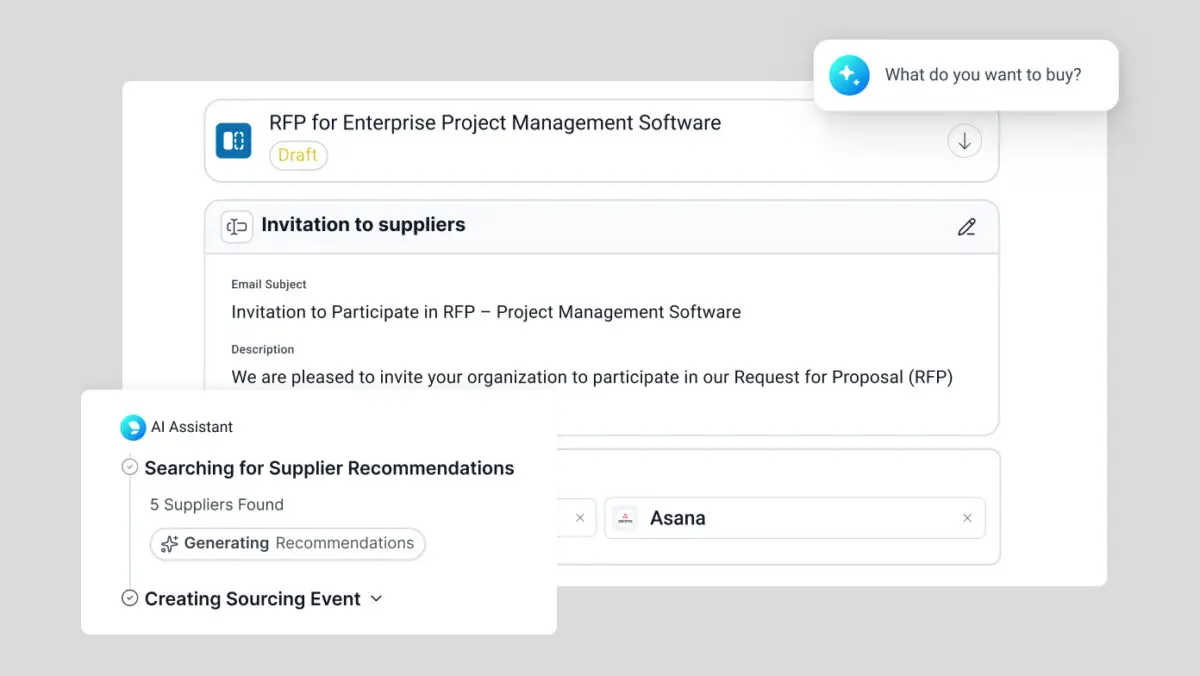Expand the Creating Sourcing Event chevron
This screenshot has height=676, width=1200.
[377, 598]
